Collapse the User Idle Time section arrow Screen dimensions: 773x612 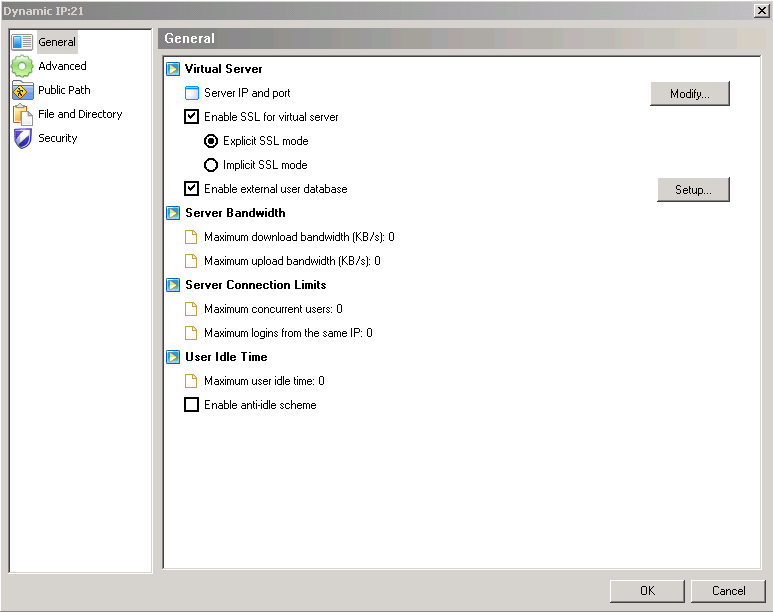pyautogui.click(x=173, y=357)
